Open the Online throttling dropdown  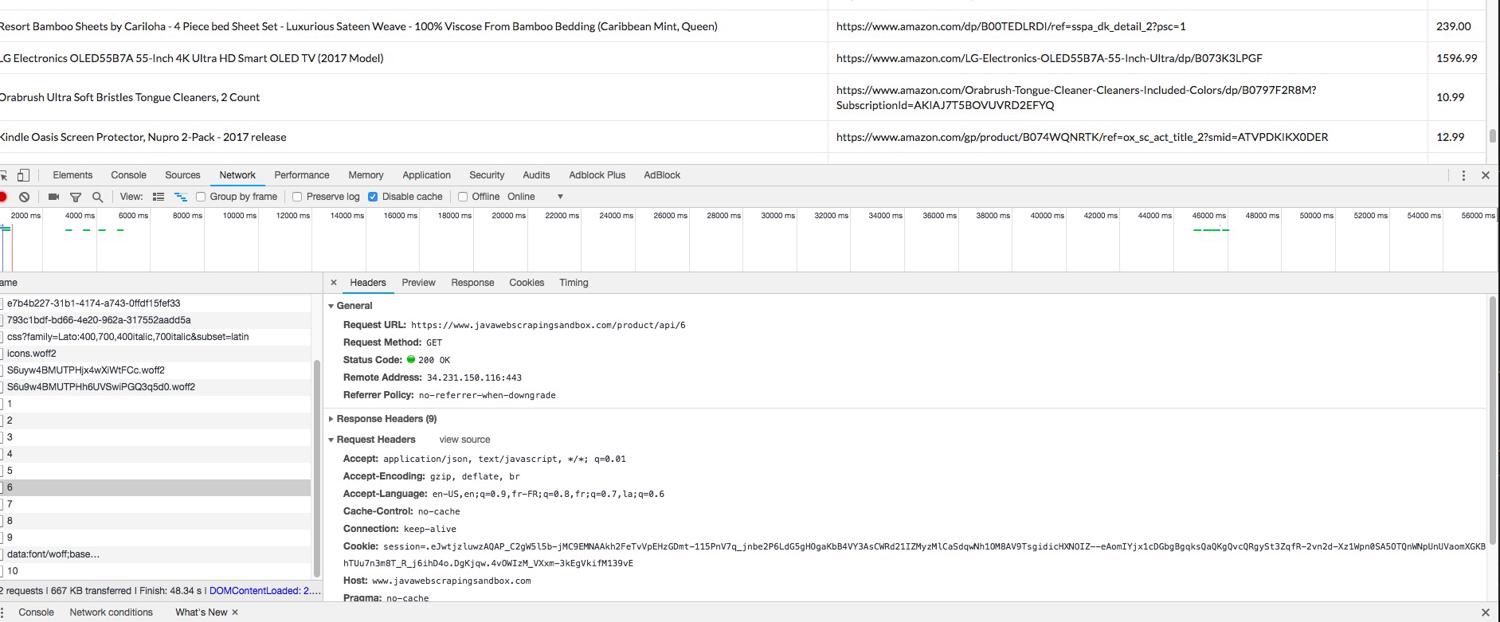click(536, 197)
